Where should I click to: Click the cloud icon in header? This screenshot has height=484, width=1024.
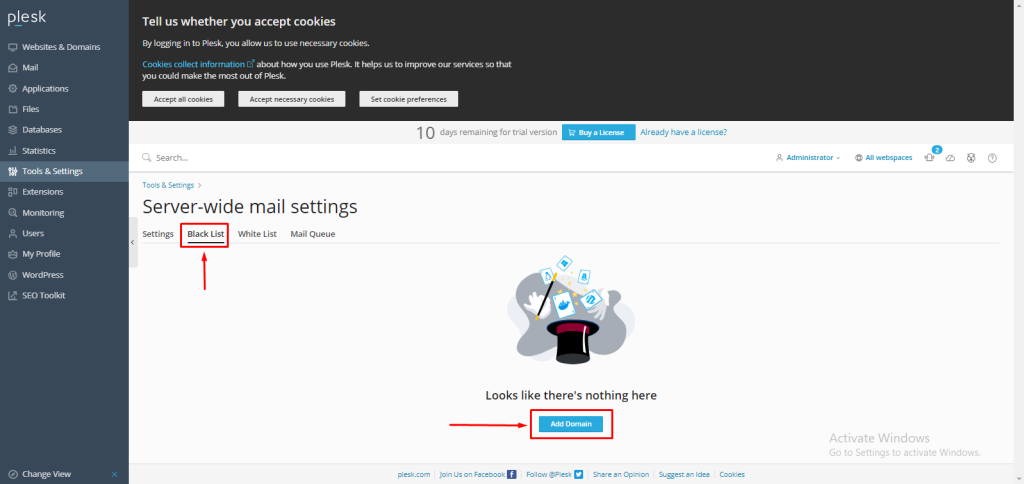click(950, 158)
